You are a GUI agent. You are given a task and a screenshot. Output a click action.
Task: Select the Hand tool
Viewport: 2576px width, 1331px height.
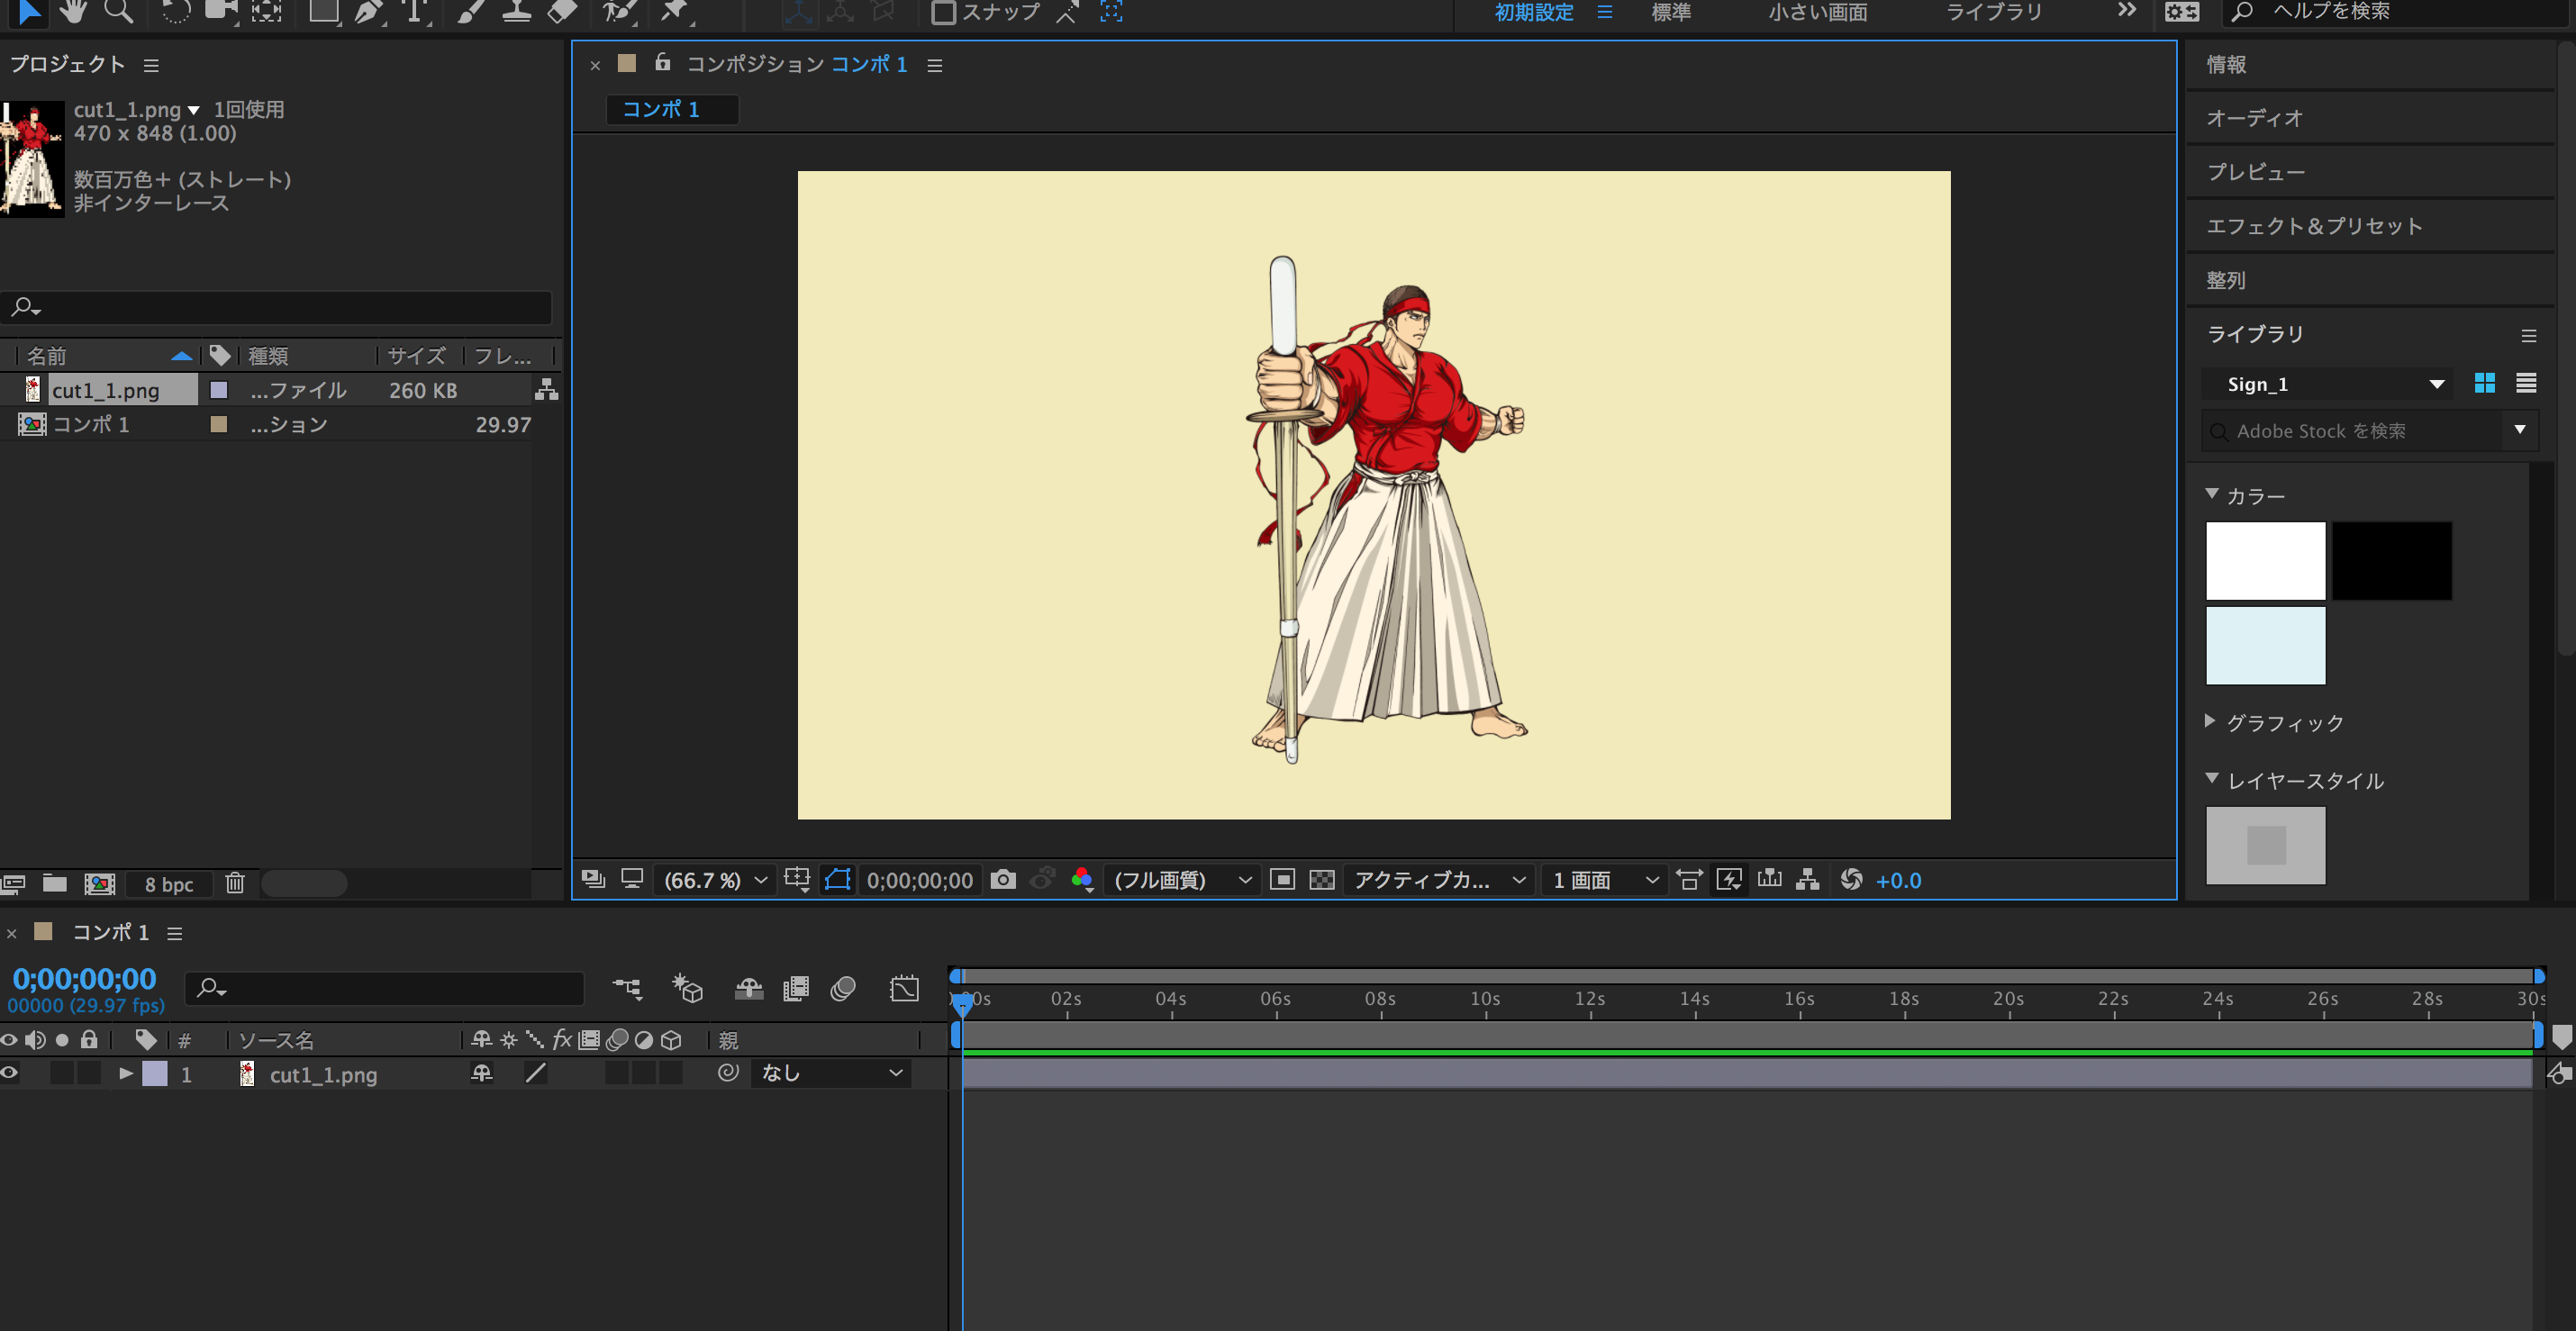click(x=73, y=11)
